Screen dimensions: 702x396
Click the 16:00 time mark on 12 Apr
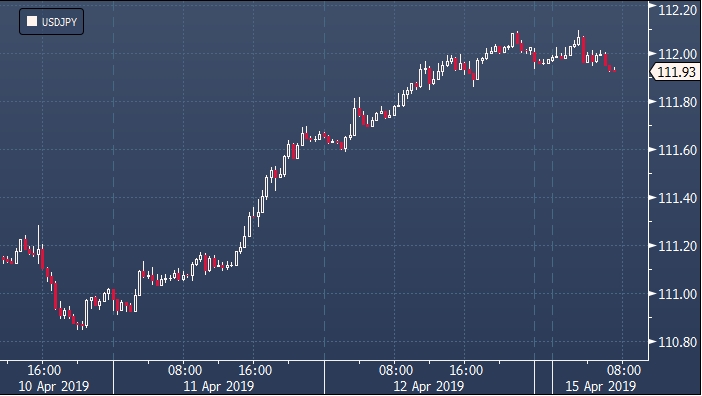pos(466,370)
